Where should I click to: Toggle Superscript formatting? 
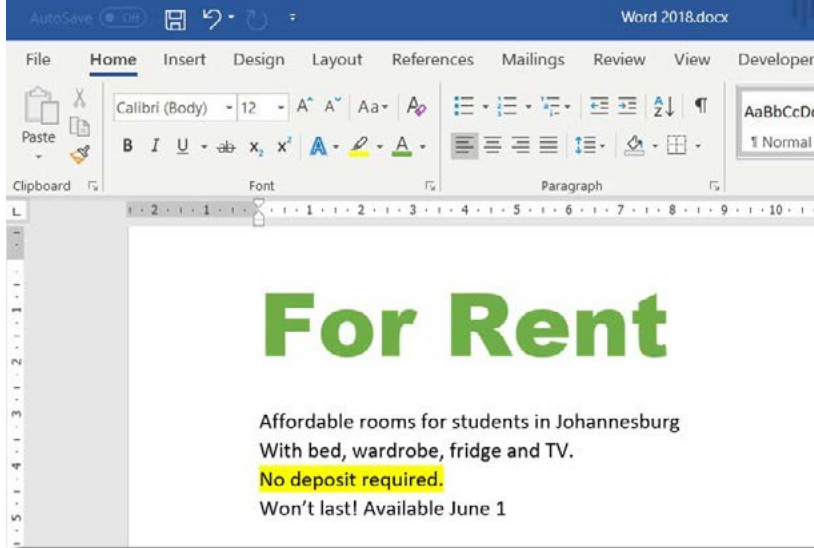pyautogui.click(x=283, y=146)
